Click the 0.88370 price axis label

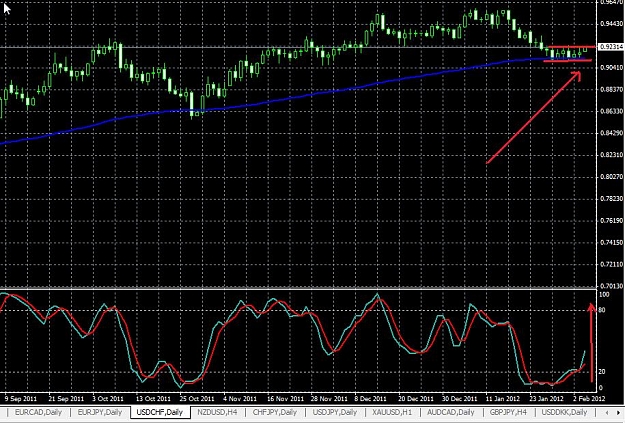[x=612, y=89]
